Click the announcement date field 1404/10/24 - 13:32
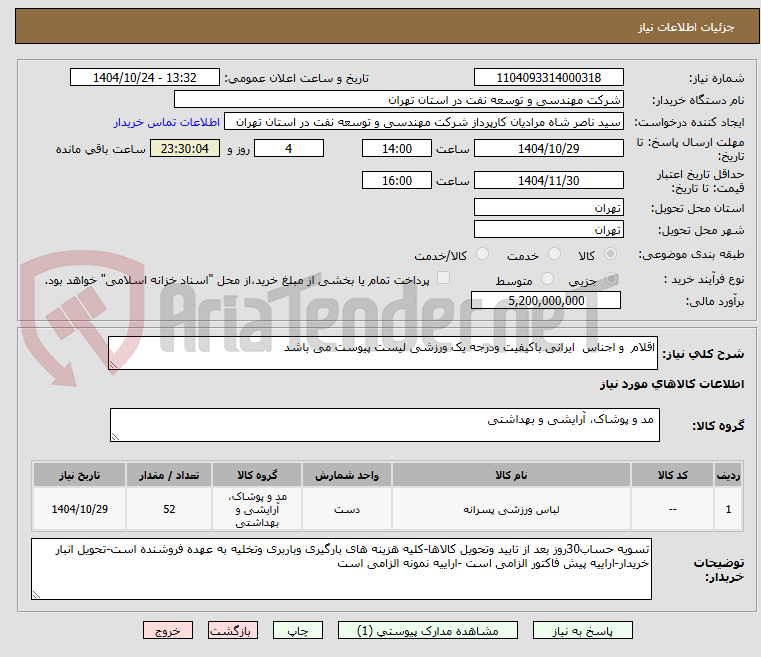Viewport: 761px width, 657px height. point(145,77)
